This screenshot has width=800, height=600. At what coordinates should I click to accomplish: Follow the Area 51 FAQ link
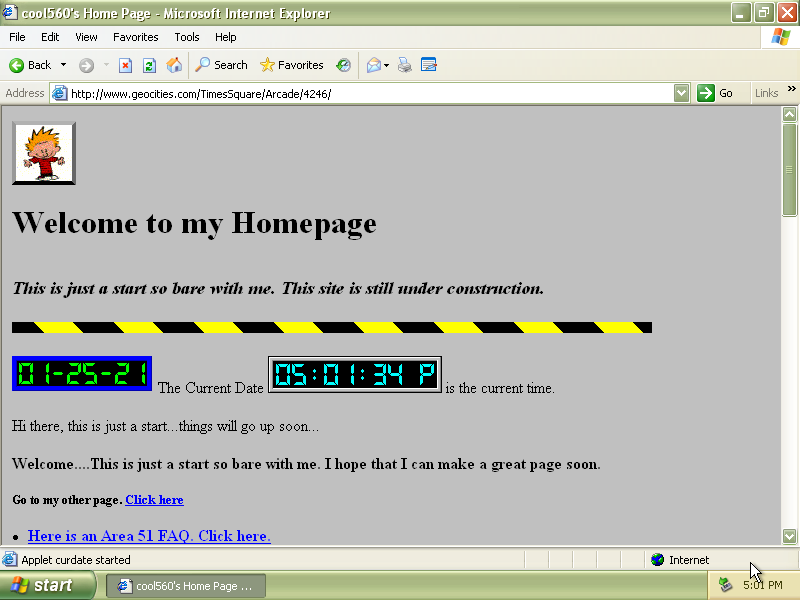(149, 536)
